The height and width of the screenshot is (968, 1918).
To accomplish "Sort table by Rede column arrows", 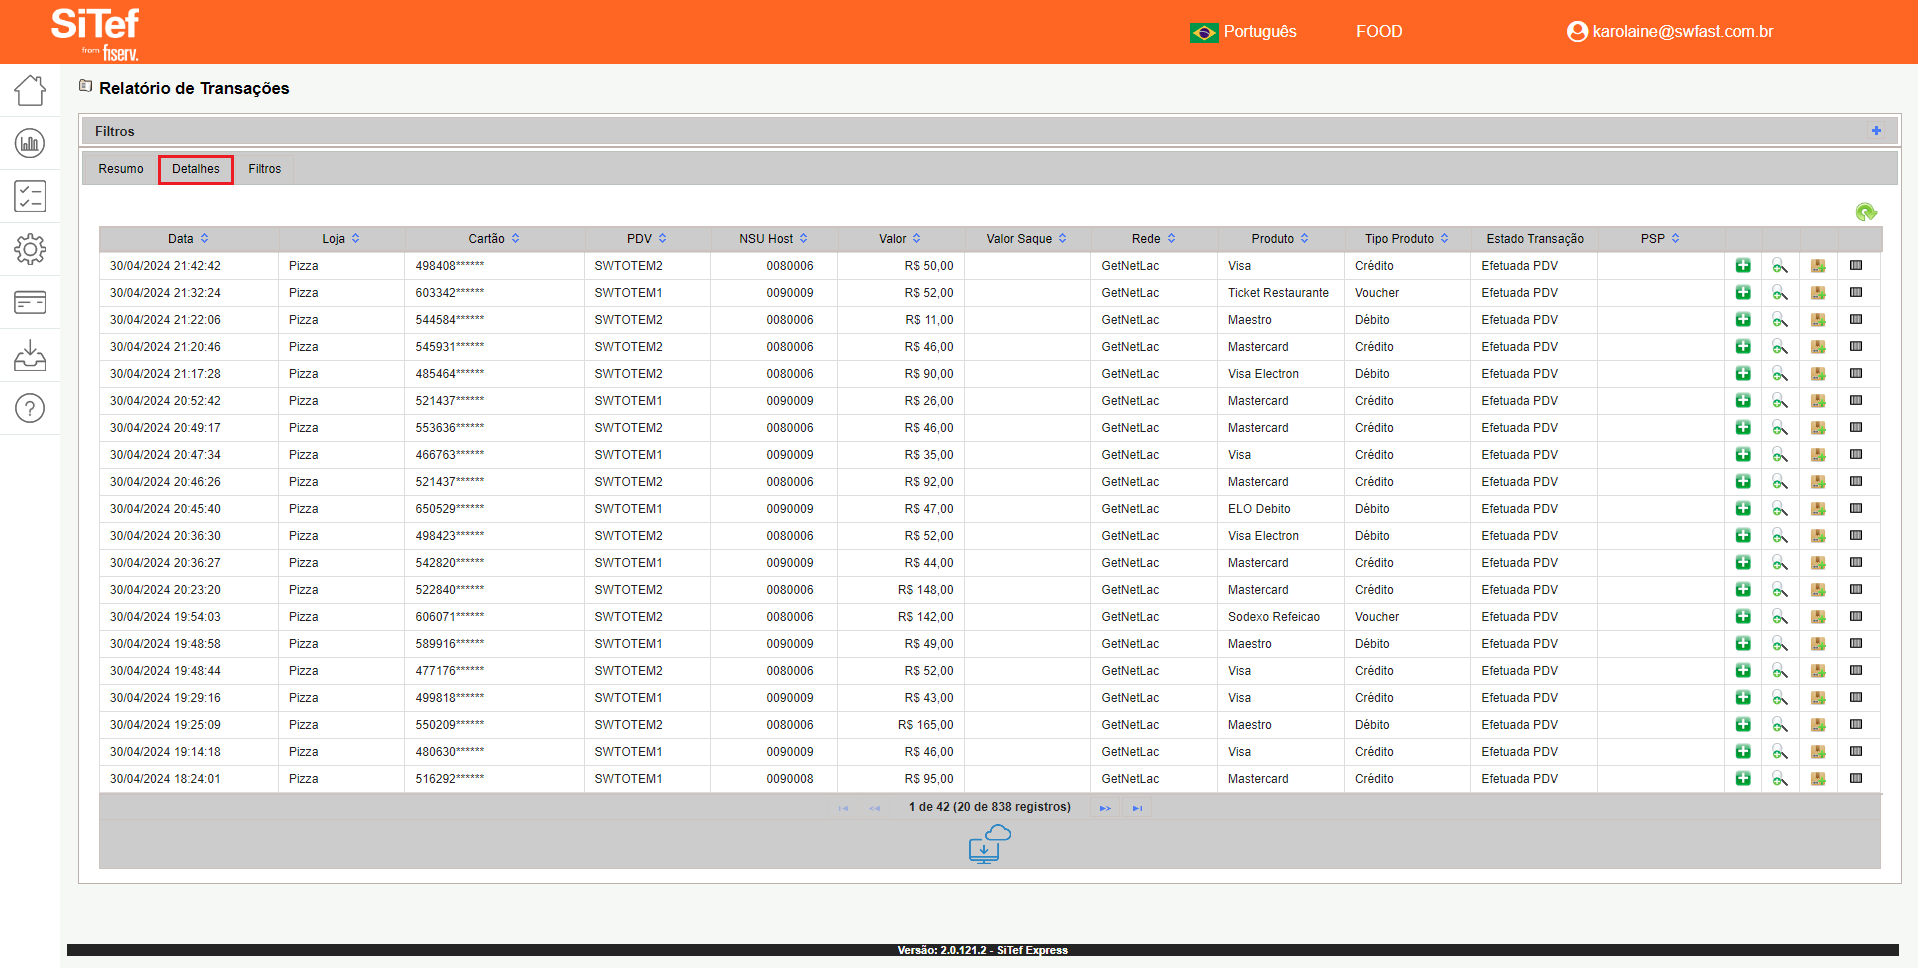I will pos(1172,239).
